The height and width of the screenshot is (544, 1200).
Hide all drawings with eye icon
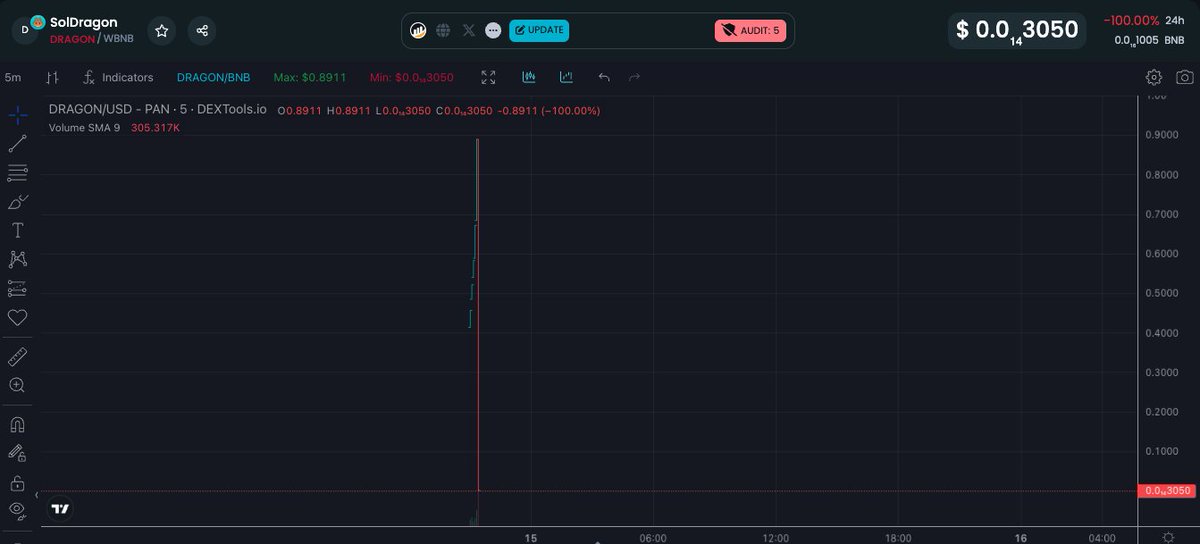[17, 511]
